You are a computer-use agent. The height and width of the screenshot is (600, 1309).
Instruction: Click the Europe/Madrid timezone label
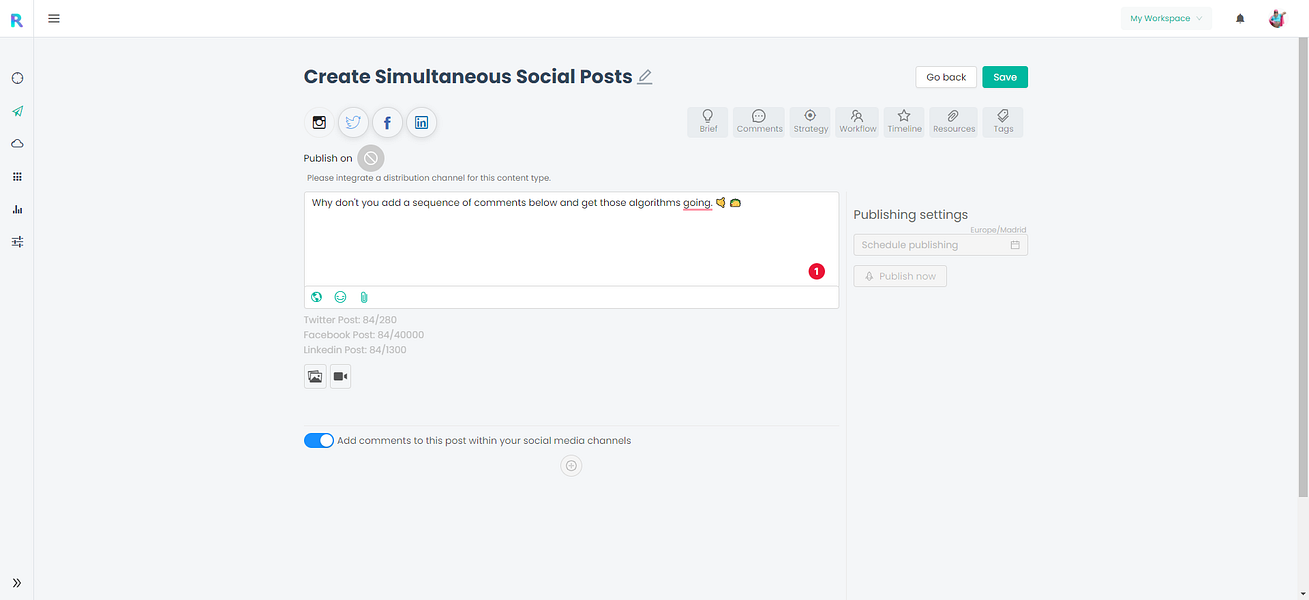pos(998,230)
